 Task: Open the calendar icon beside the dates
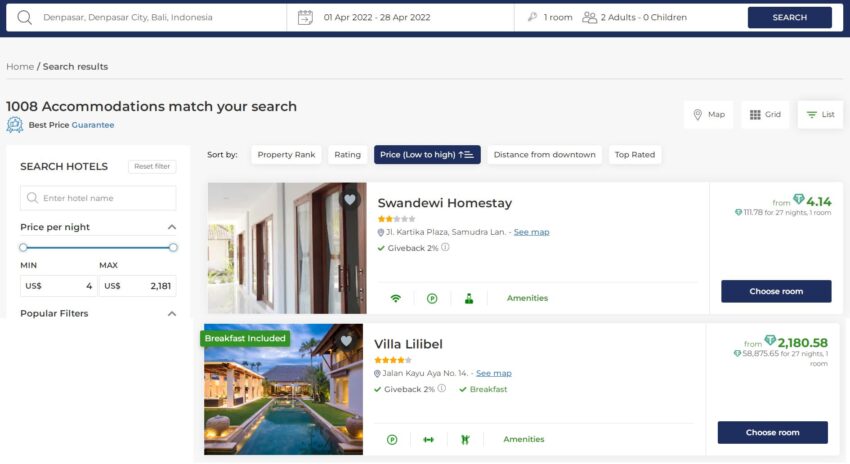click(305, 17)
